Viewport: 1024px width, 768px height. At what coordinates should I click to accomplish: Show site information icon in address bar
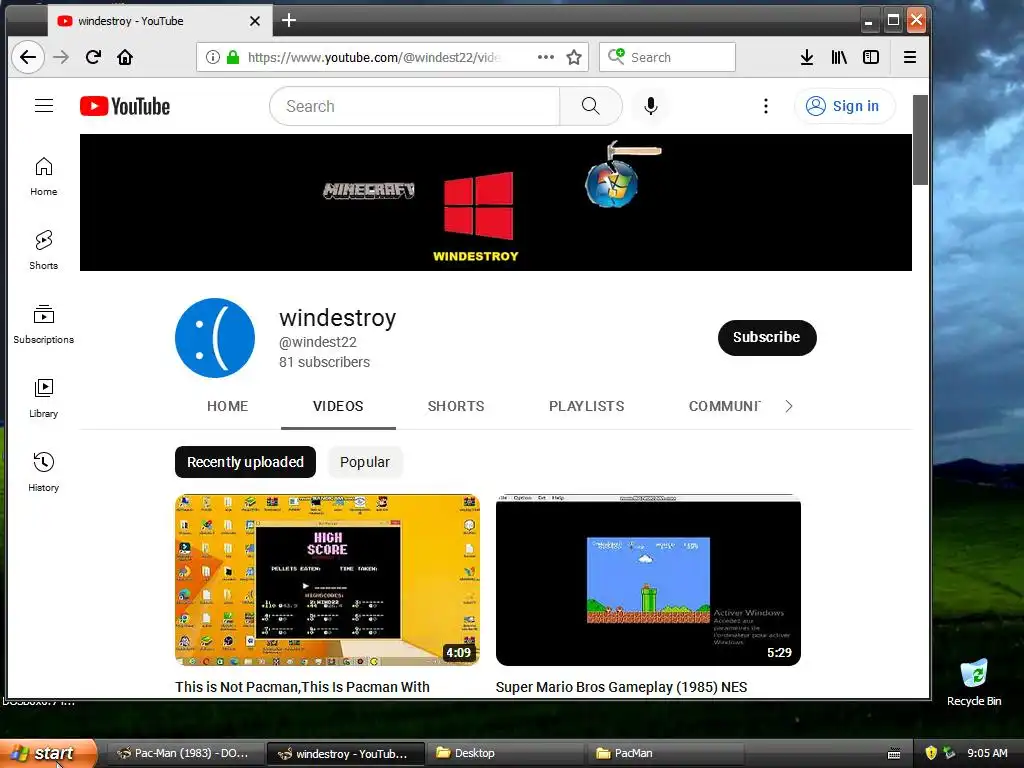point(212,57)
